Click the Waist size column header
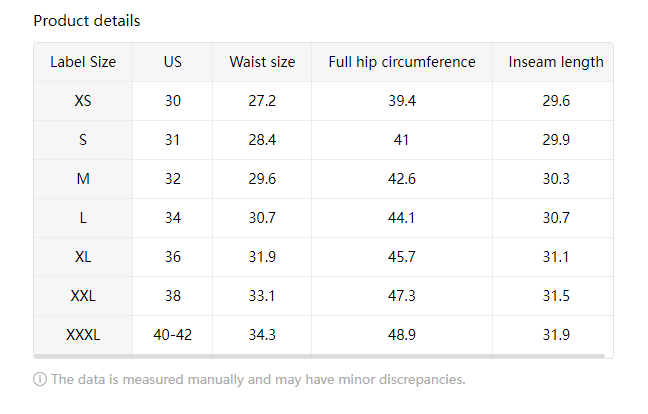 pos(262,62)
